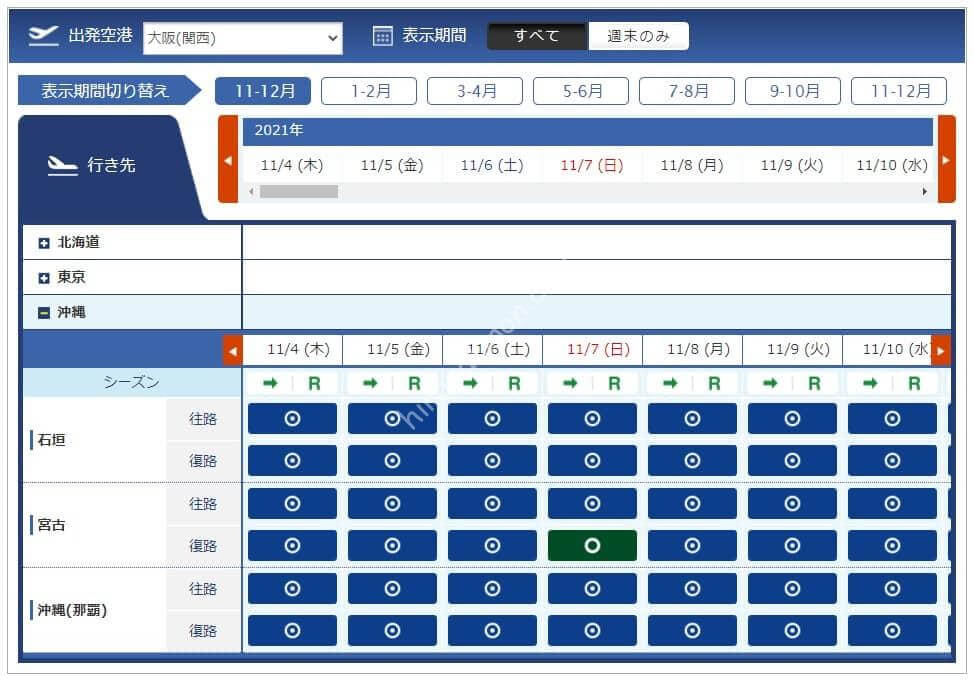Screen dimensions: 974x680
Task: Select 石垣 往路 availability for 11/5
Action: [392, 419]
